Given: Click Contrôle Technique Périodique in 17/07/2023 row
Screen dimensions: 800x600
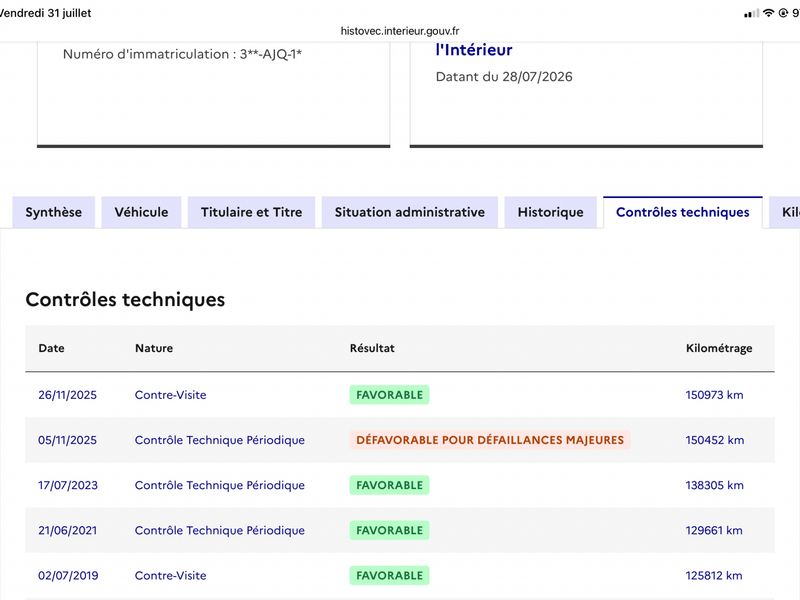Looking at the screenshot, I should [x=220, y=485].
